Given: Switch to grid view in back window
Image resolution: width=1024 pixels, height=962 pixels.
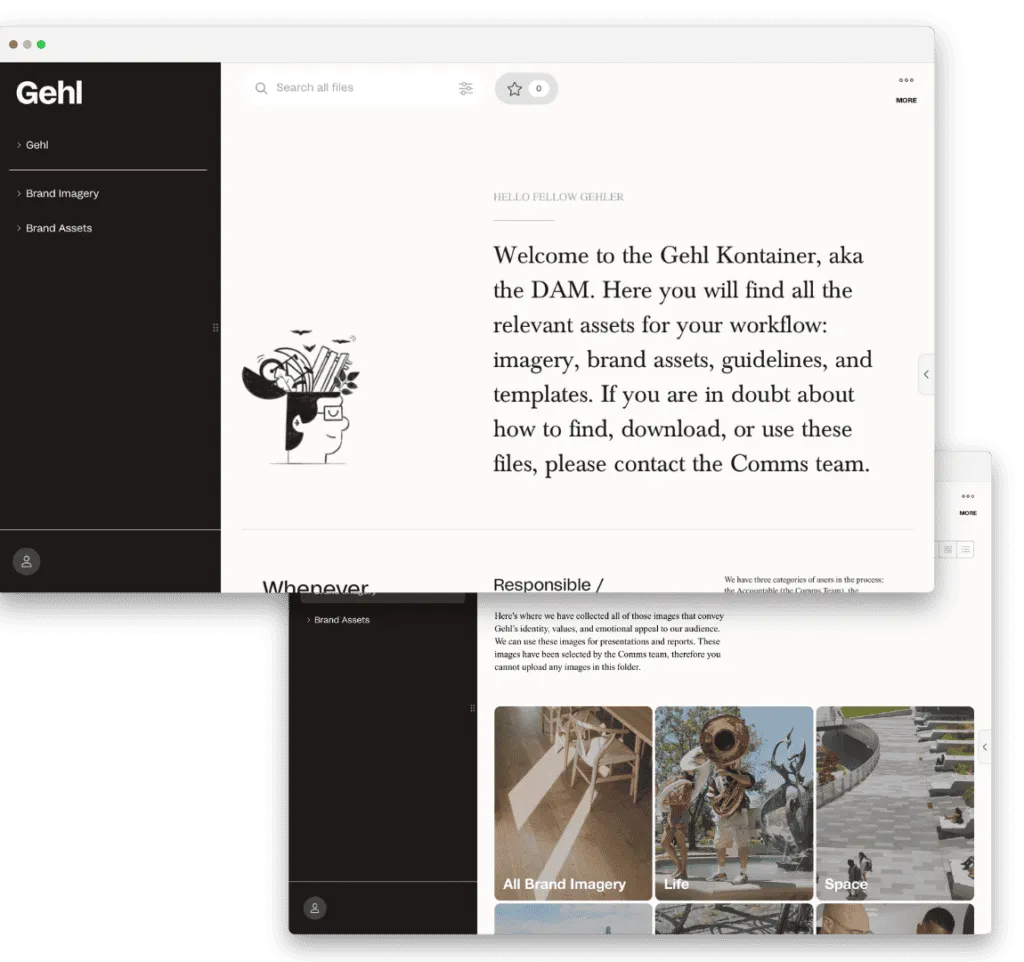Looking at the screenshot, I should pyautogui.click(x=948, y=549).
